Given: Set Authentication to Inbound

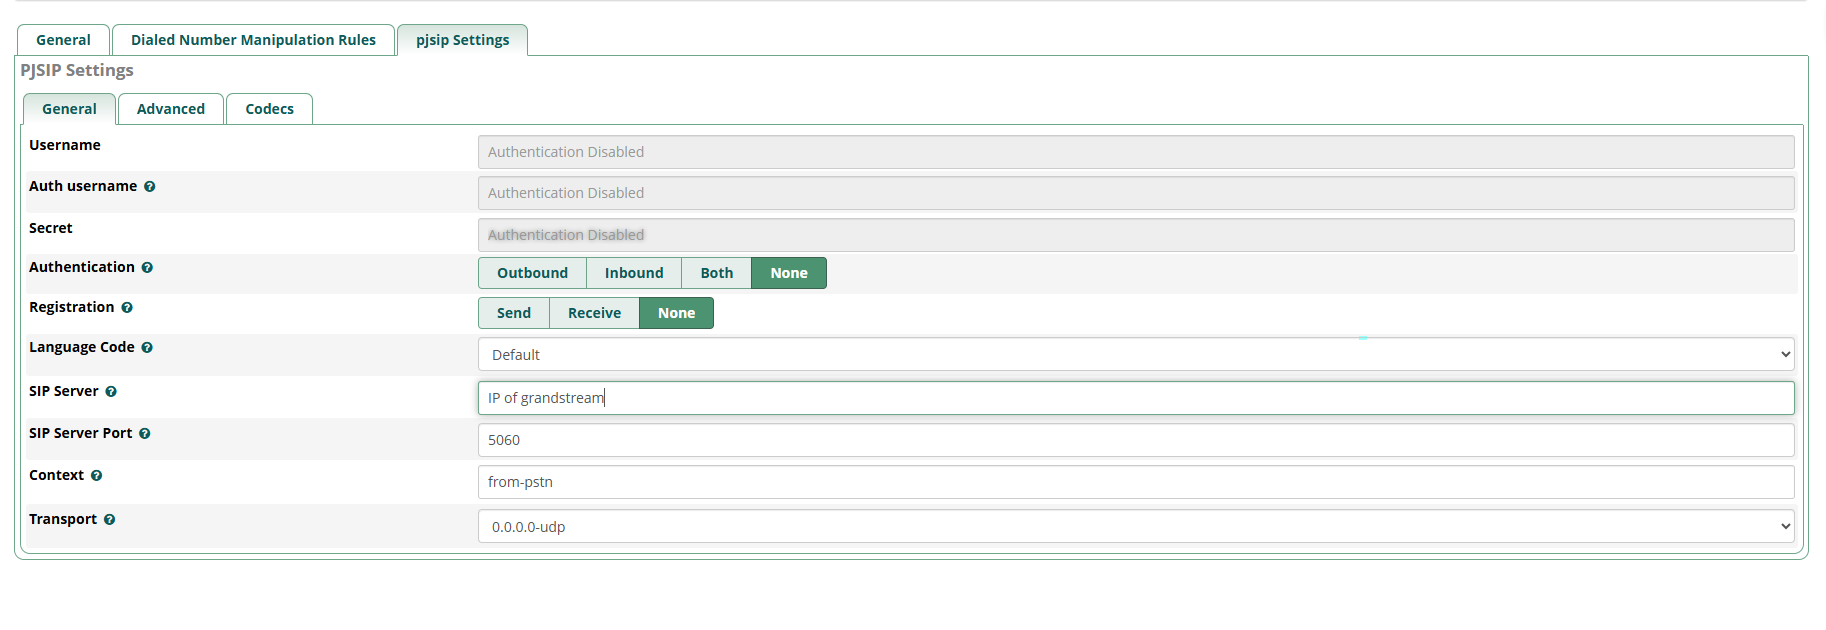Looking at the screenshot, I should click(634, 273).
